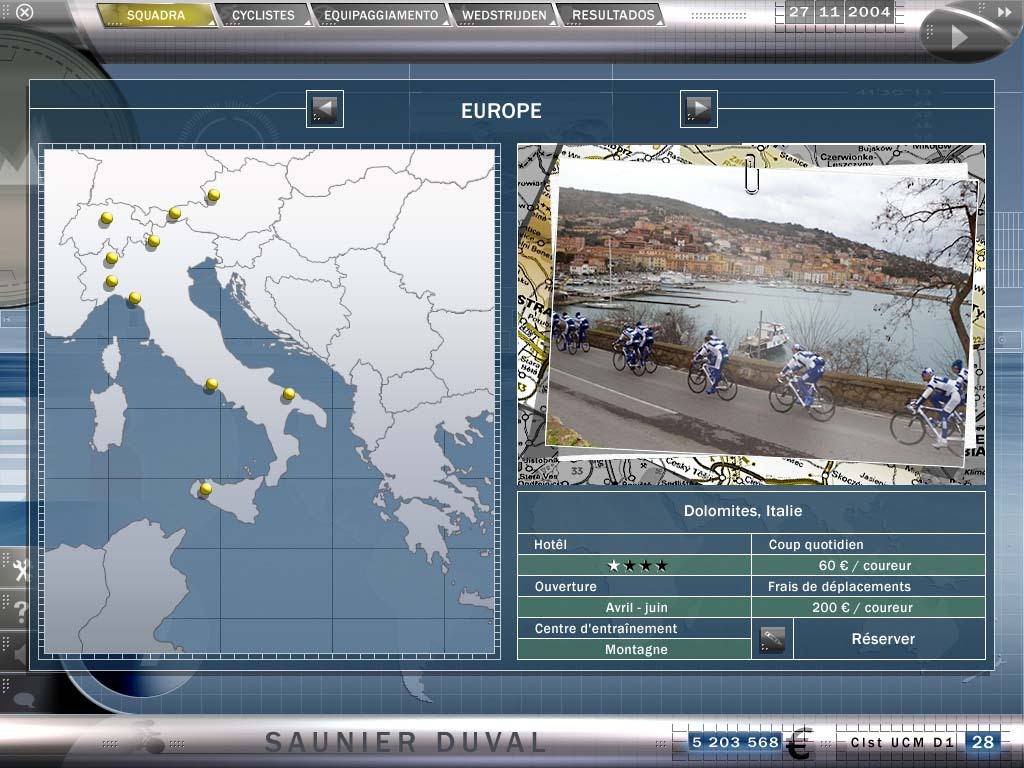Open the Squadra tab
The width and height of the screenshot is (1024, 768).
pyautogui.click(x=156, y=15)
